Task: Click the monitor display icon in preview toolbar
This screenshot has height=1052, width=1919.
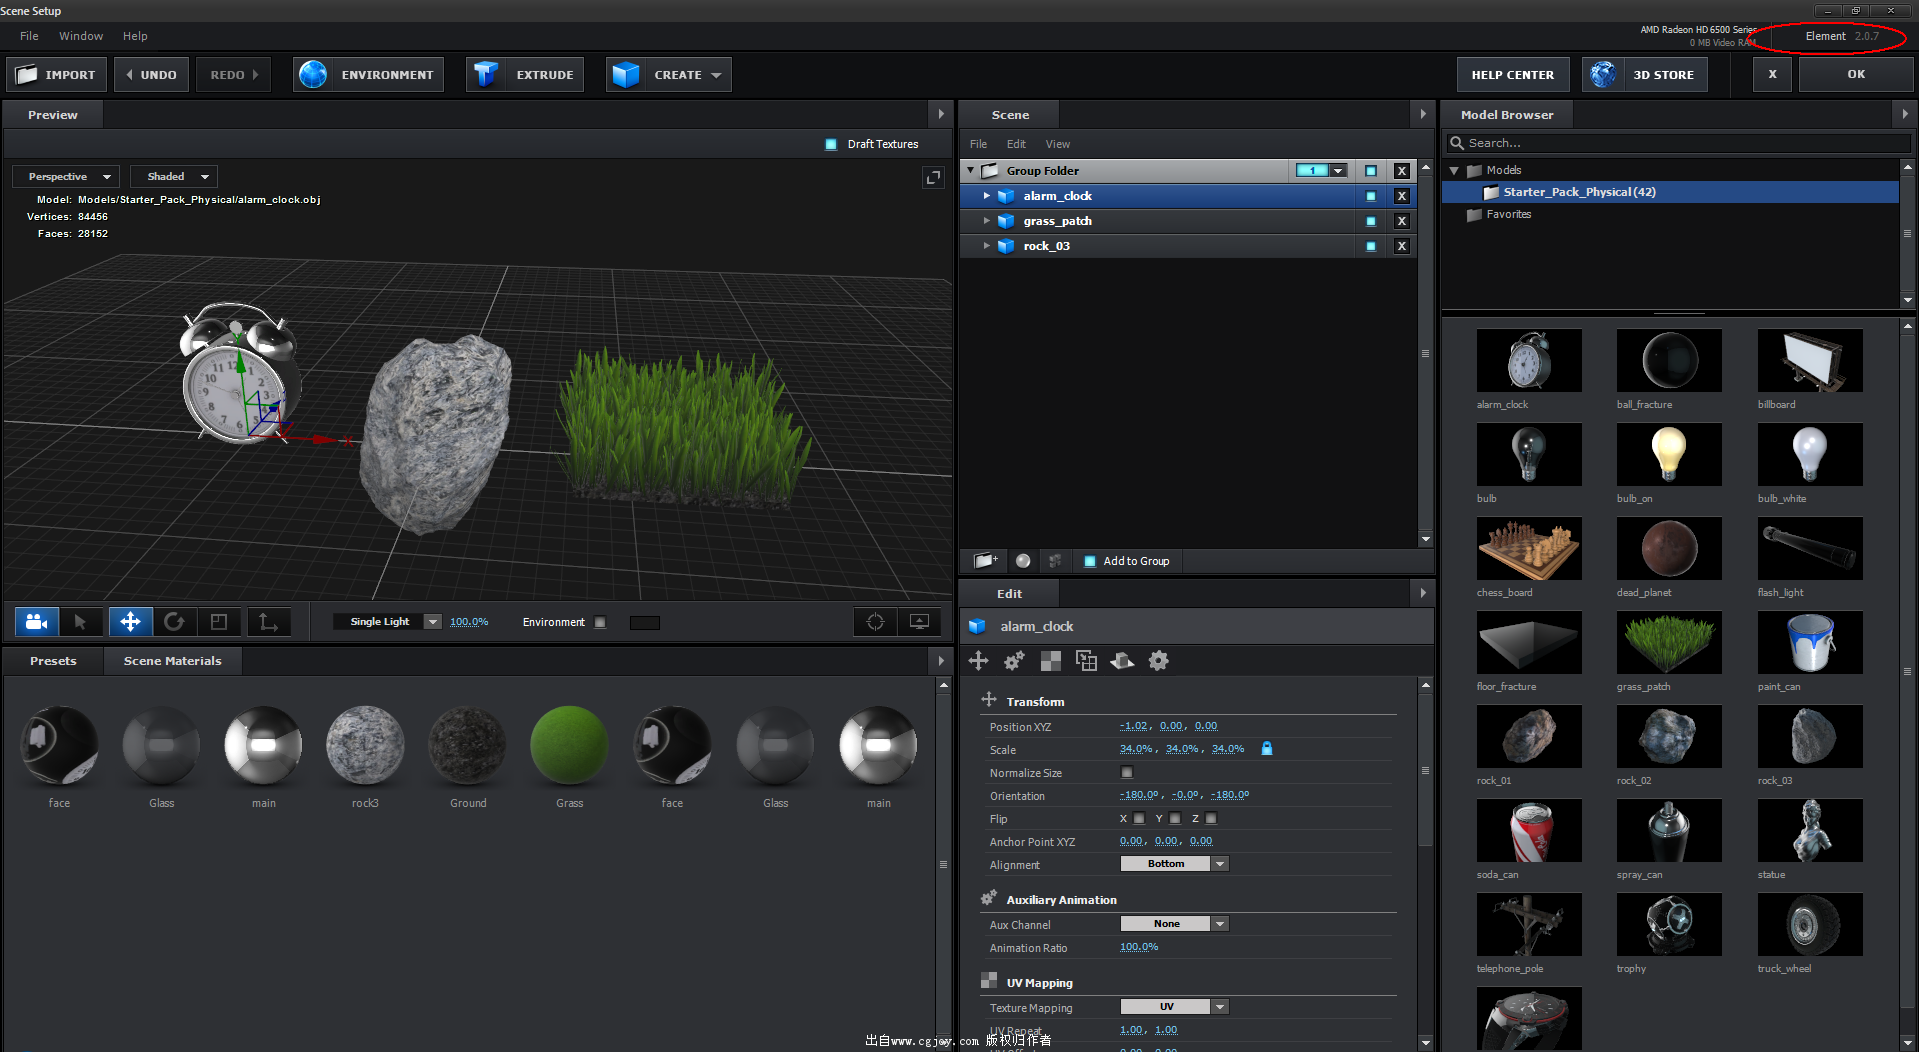Action: (x=919, y=622)
